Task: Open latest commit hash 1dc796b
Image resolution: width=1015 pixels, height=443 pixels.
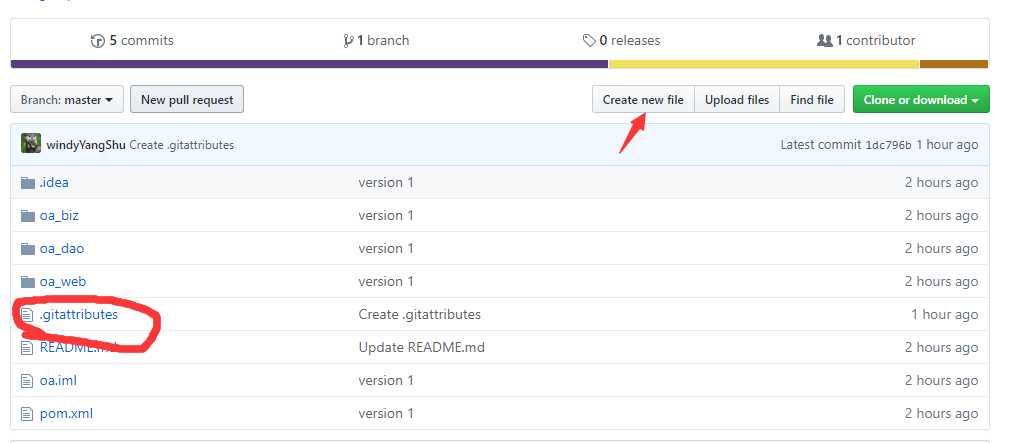Action: 888,145
